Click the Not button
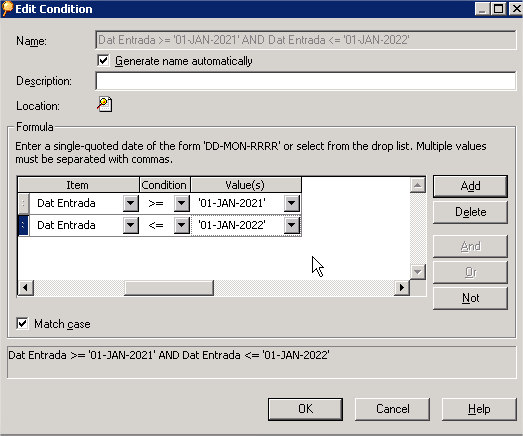Screen dimensions: 523x436 (x=470, y=298)
